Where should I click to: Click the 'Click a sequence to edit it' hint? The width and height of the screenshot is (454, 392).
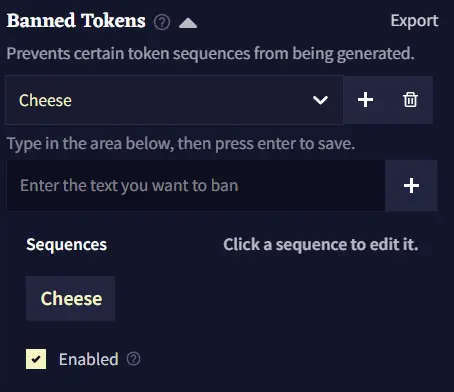321,244
